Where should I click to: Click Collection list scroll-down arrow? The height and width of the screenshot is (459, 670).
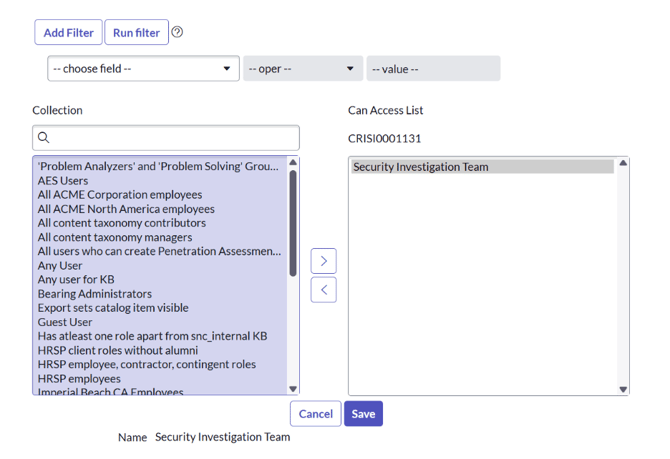293,388
